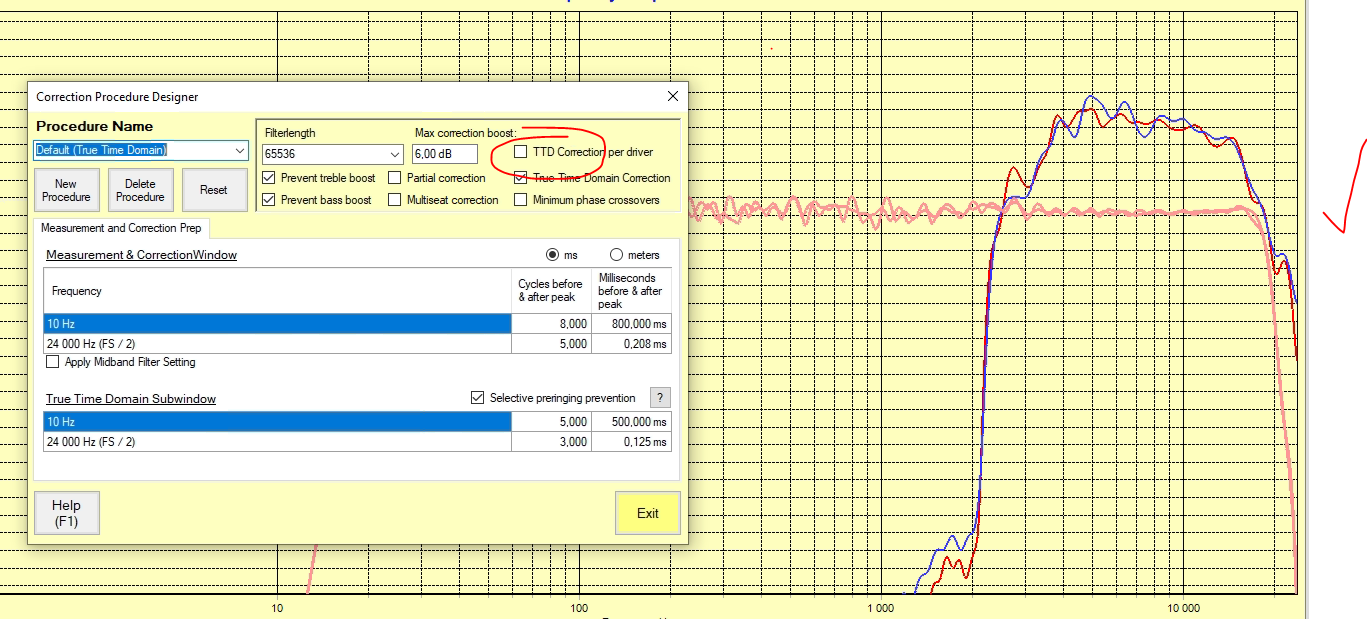The width and height of the screenshot is (1367, 619).
Task: Select the meters radio button
Action: tap(616, 255)
